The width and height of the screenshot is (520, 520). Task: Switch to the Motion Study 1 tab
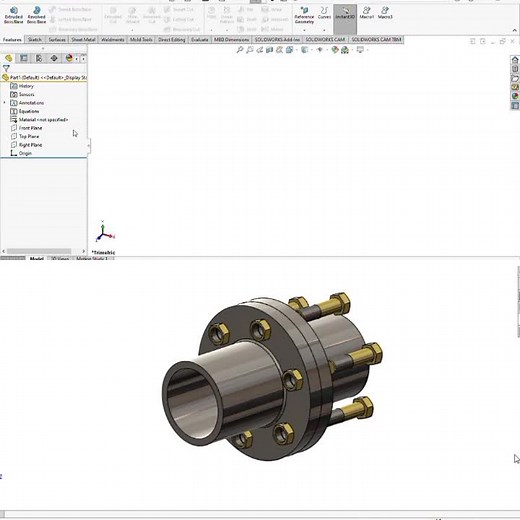click(93, 258)
